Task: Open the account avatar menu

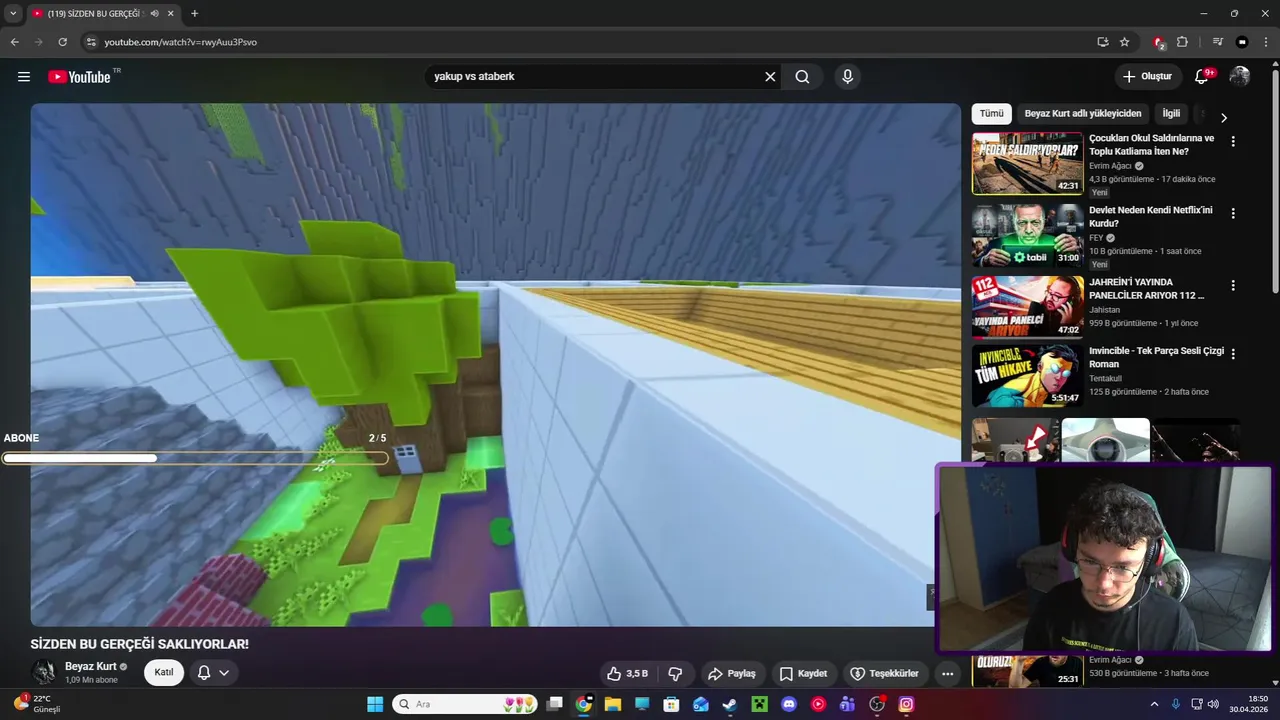Action: click(x=1240, y=77)
